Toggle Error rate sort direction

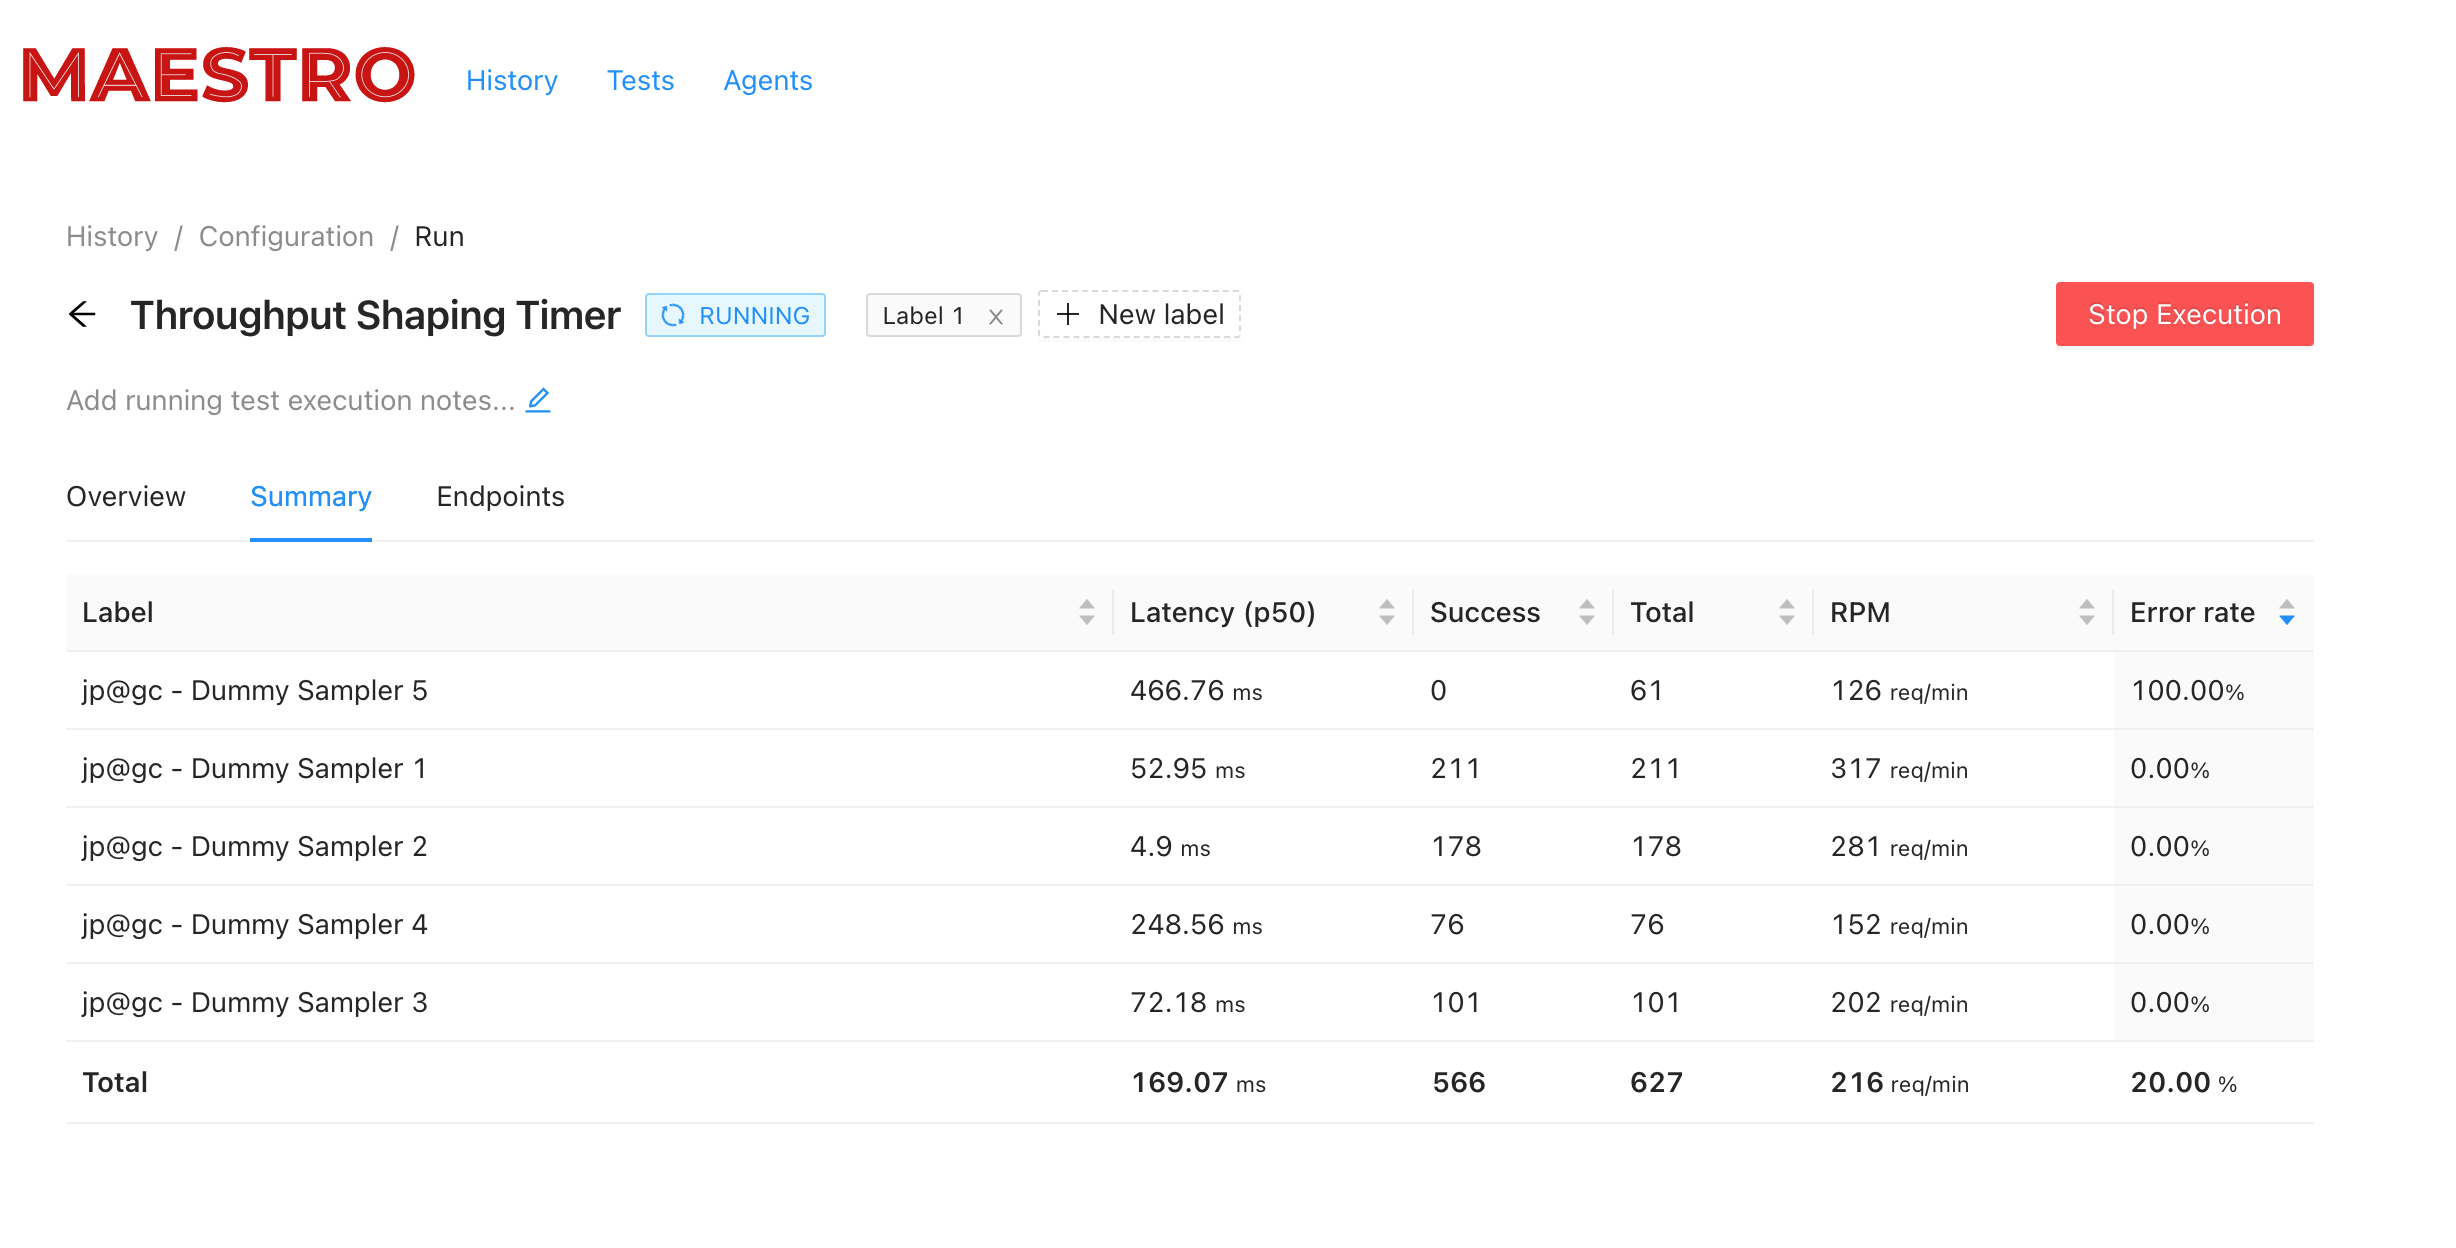[2287, 612]
